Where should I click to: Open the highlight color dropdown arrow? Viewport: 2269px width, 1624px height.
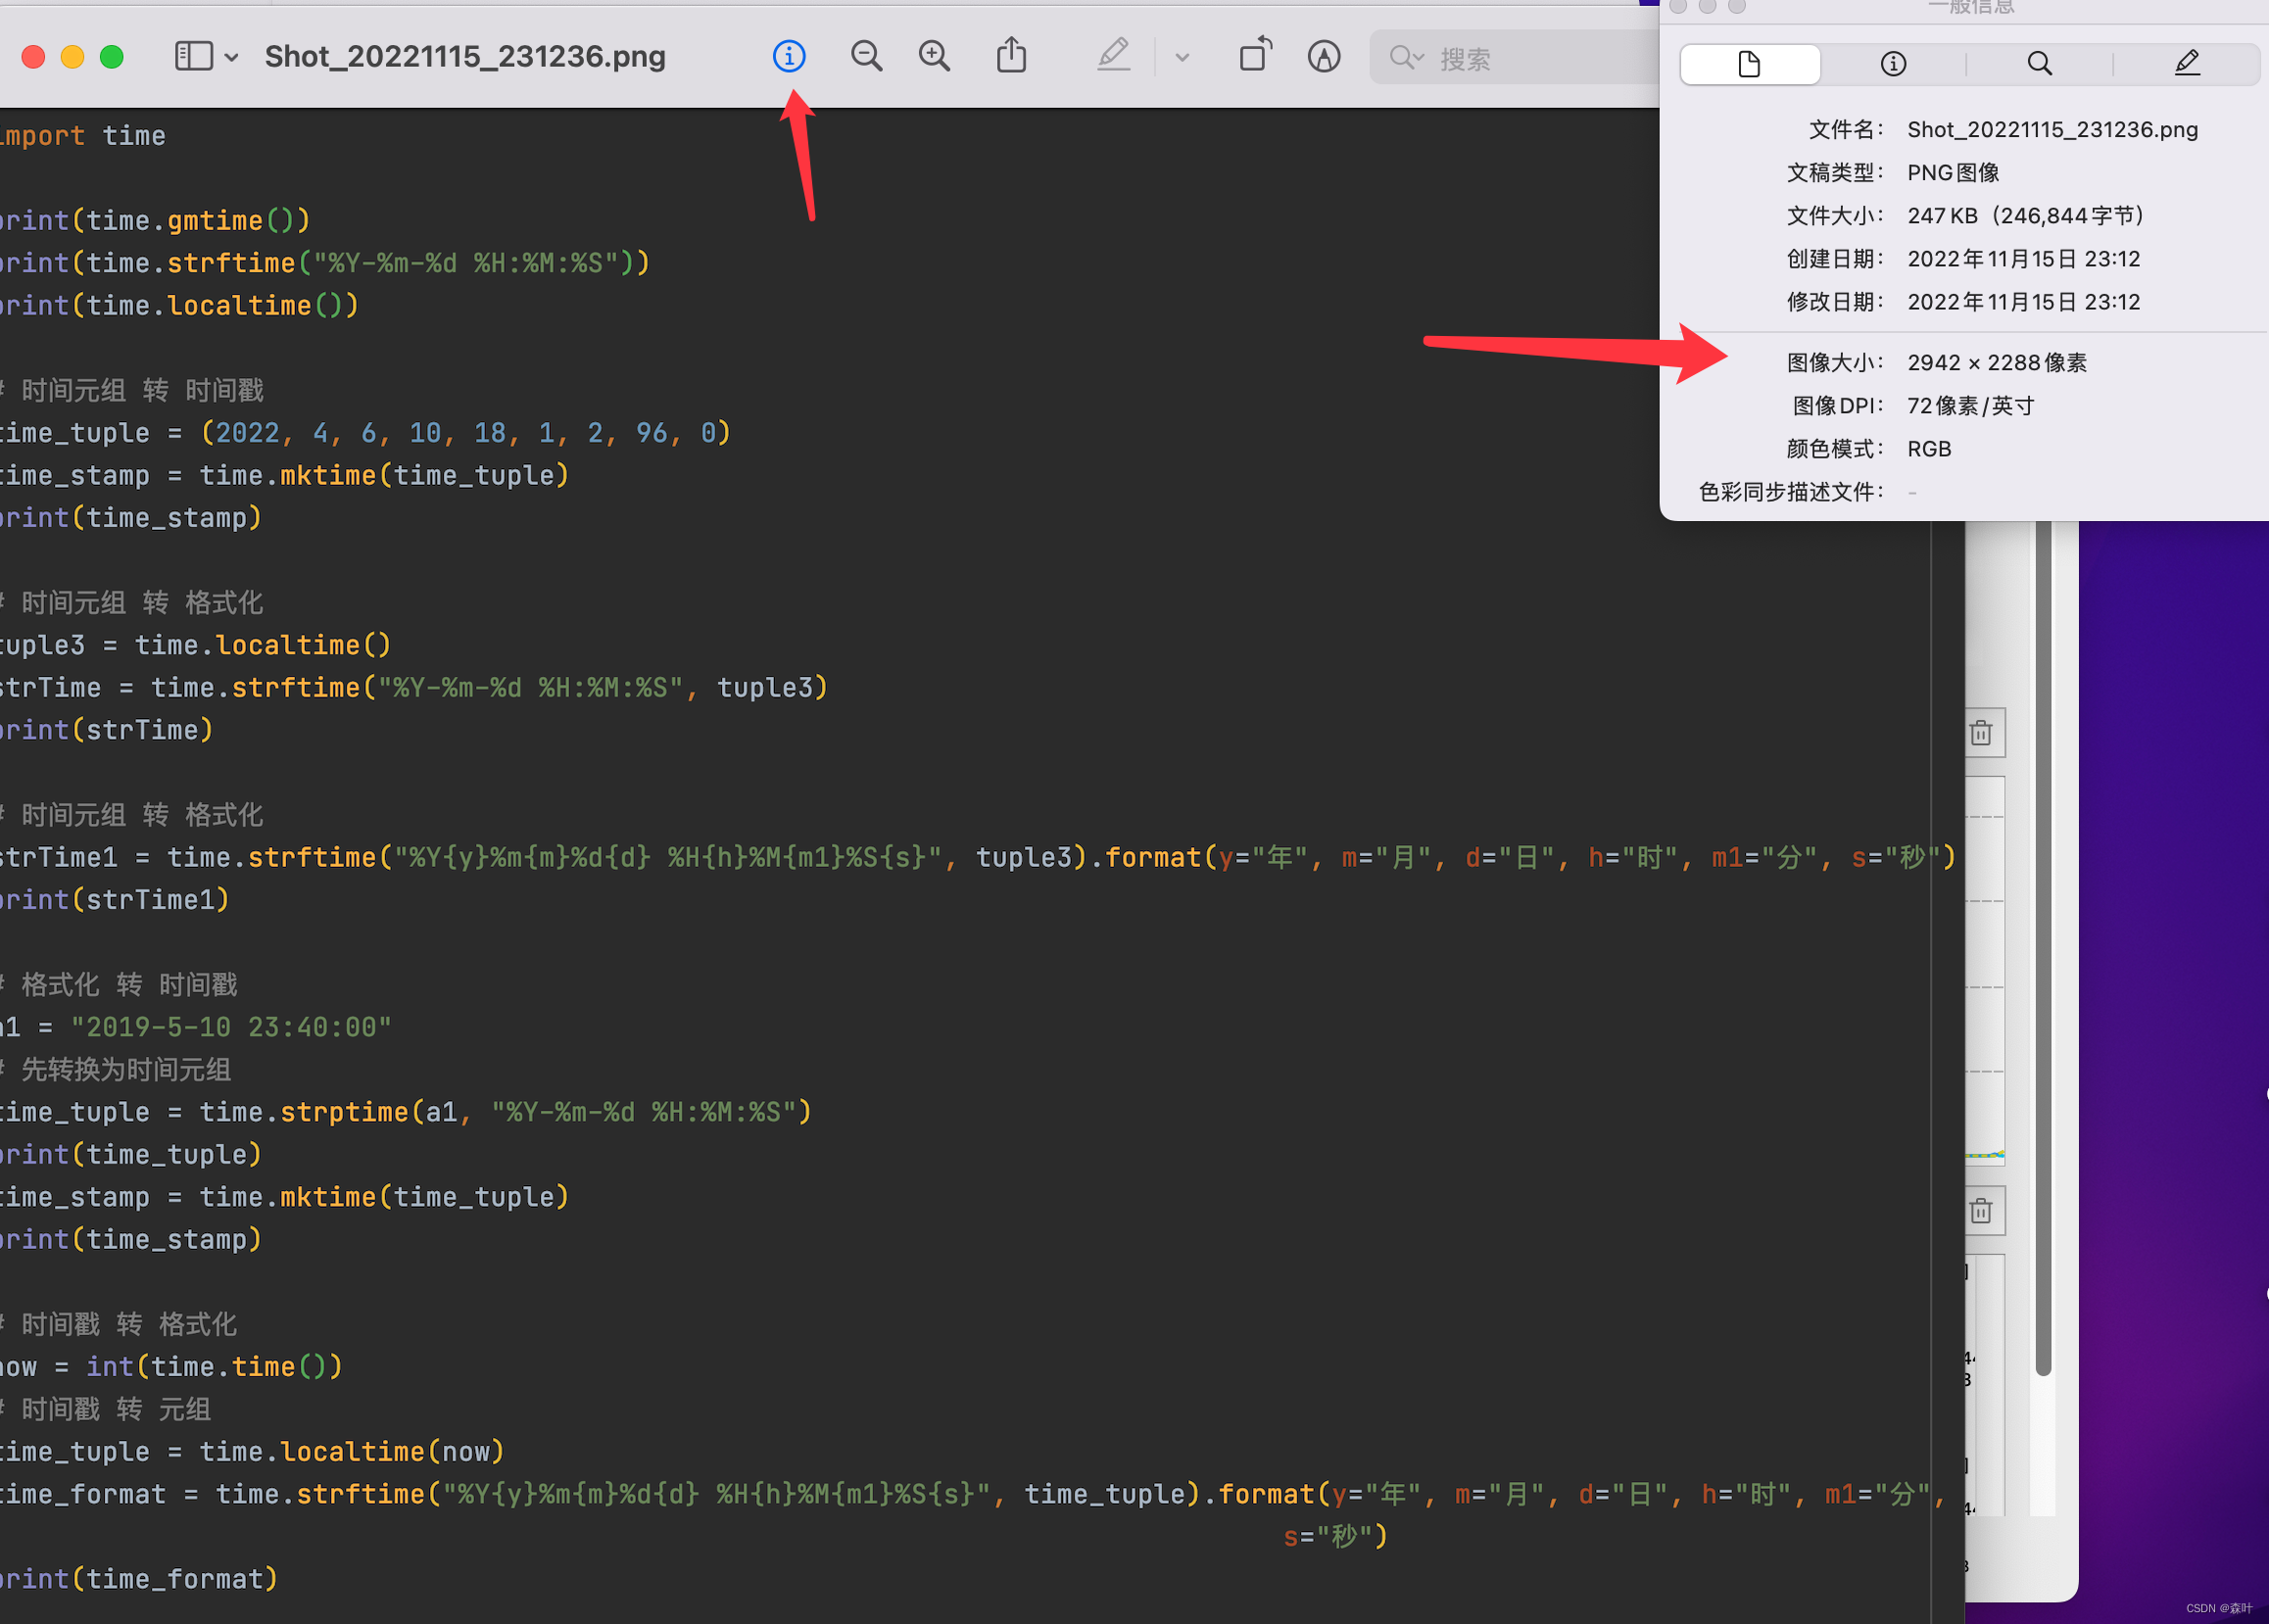1182,57
